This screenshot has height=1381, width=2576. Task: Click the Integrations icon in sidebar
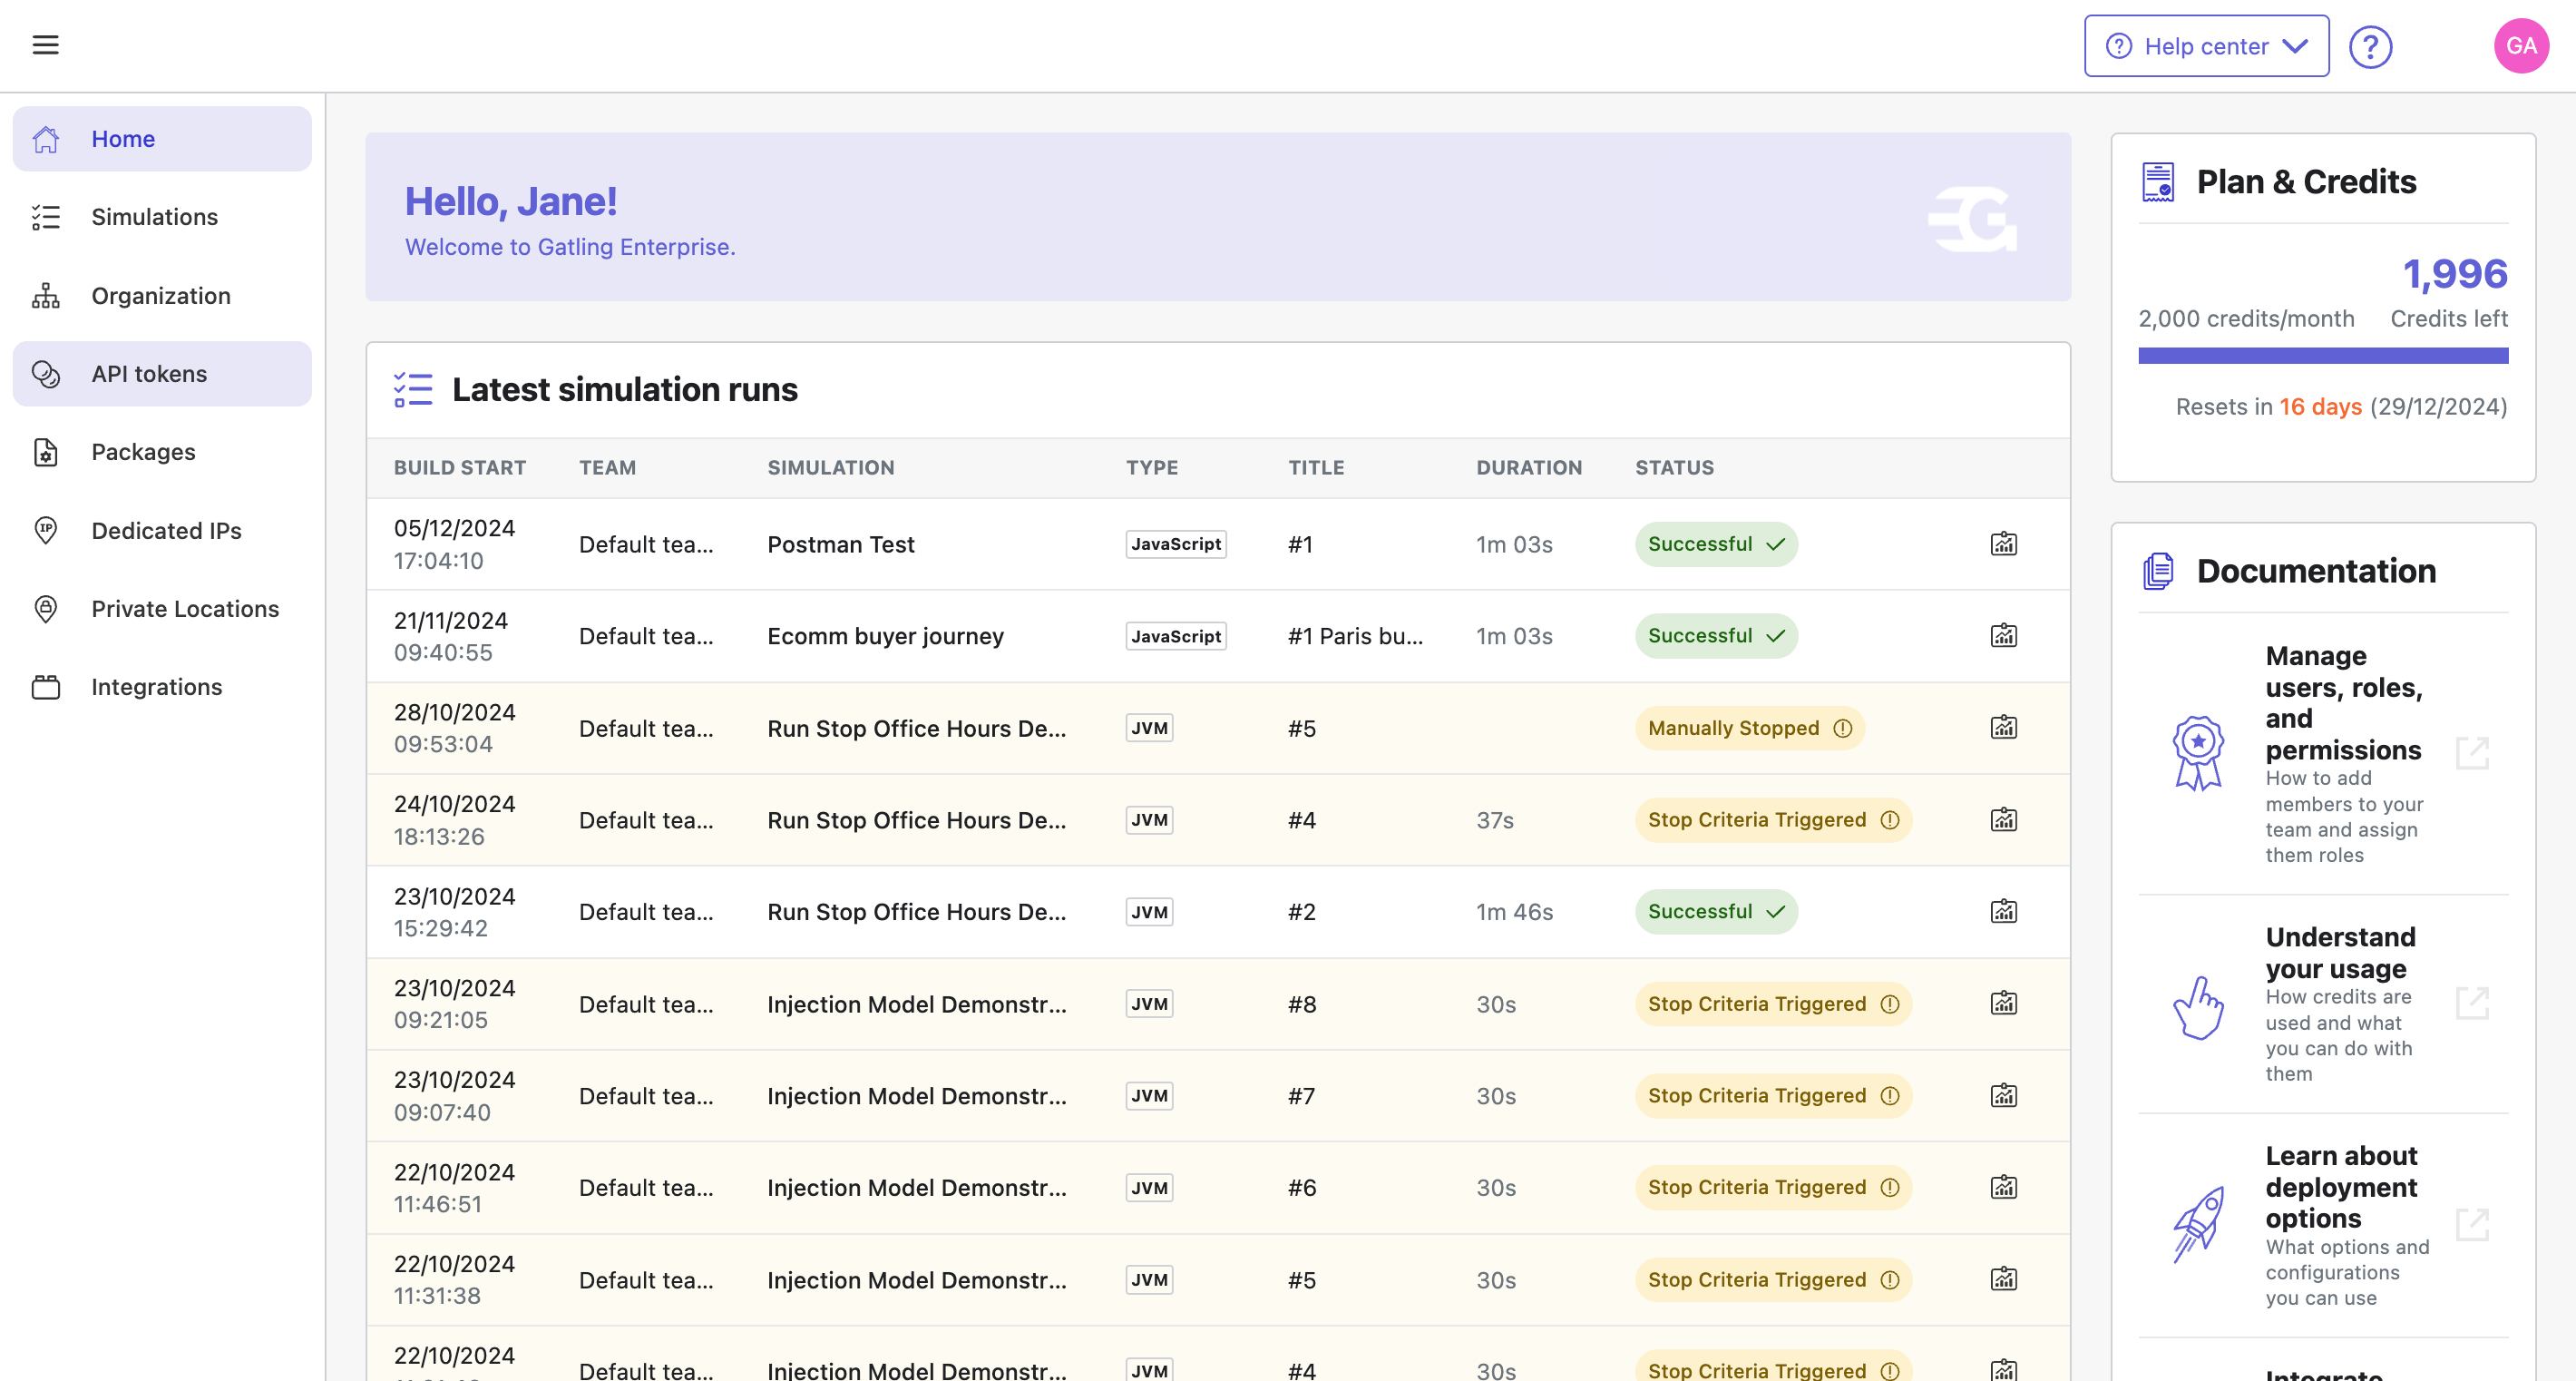[x=46, y=687]
